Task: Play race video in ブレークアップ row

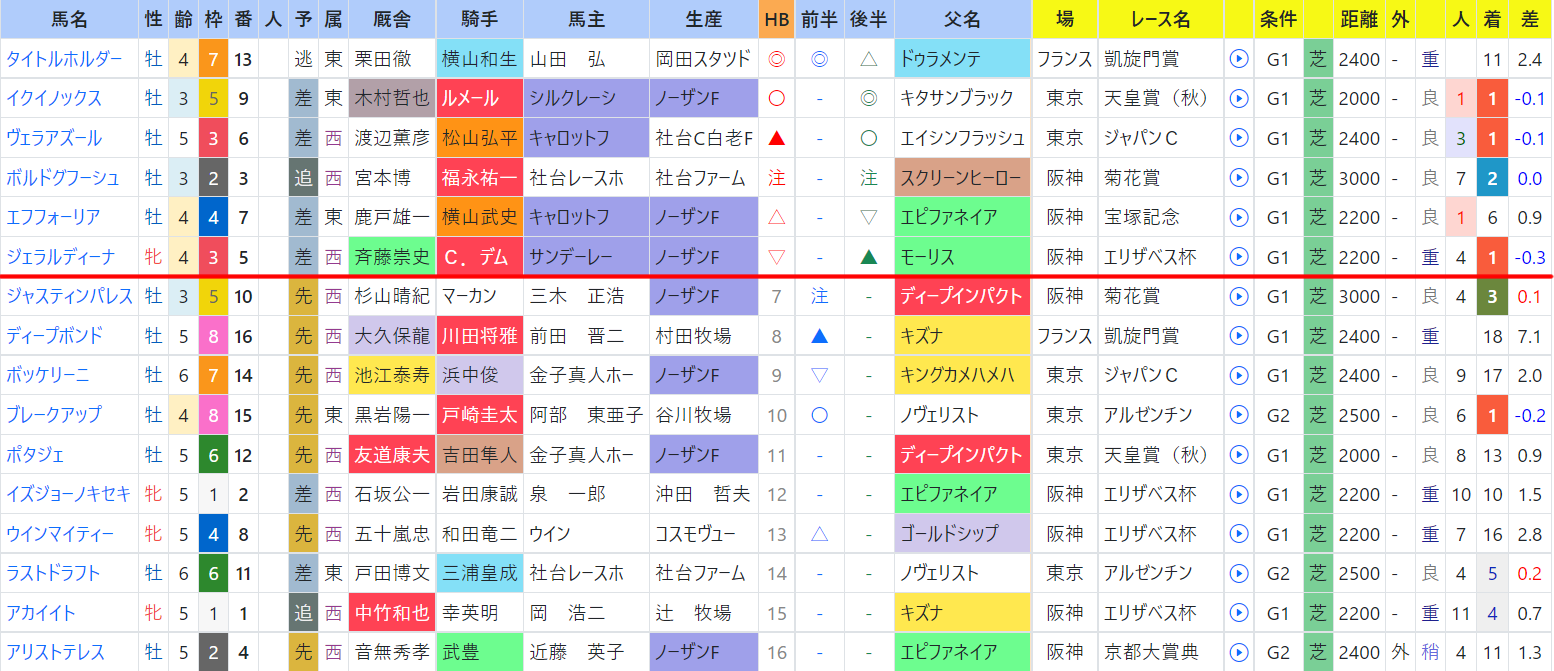Action: point(1239,415)
